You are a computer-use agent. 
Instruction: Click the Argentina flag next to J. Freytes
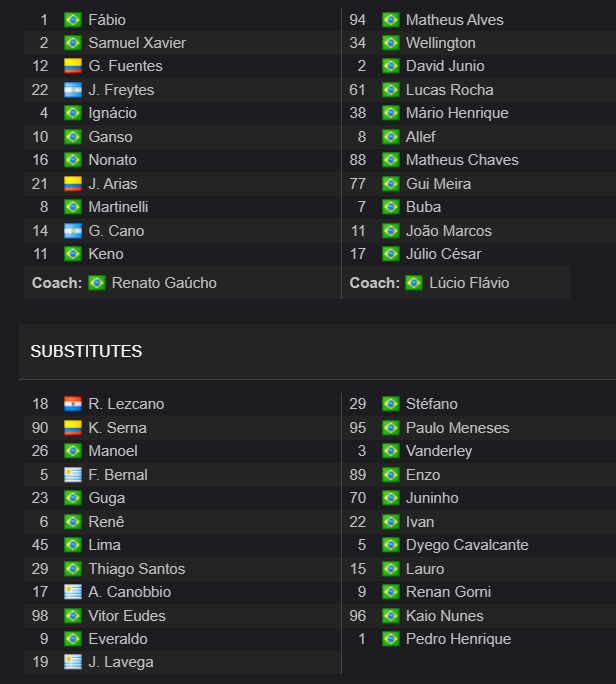click(73, 90)
